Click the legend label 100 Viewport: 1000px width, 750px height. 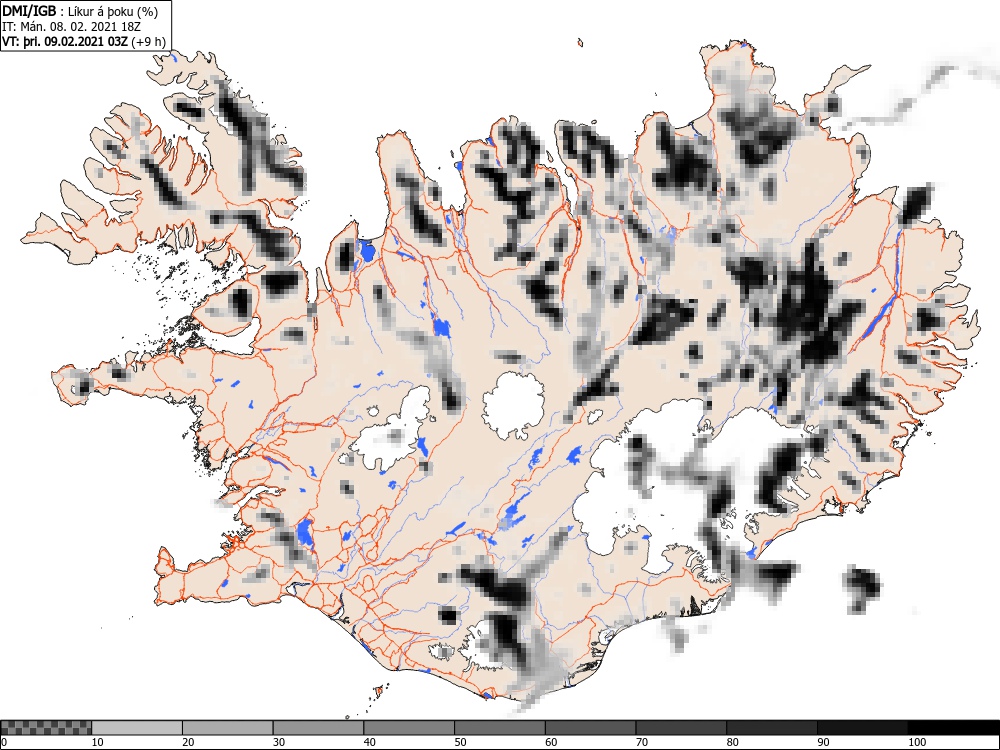917,742
